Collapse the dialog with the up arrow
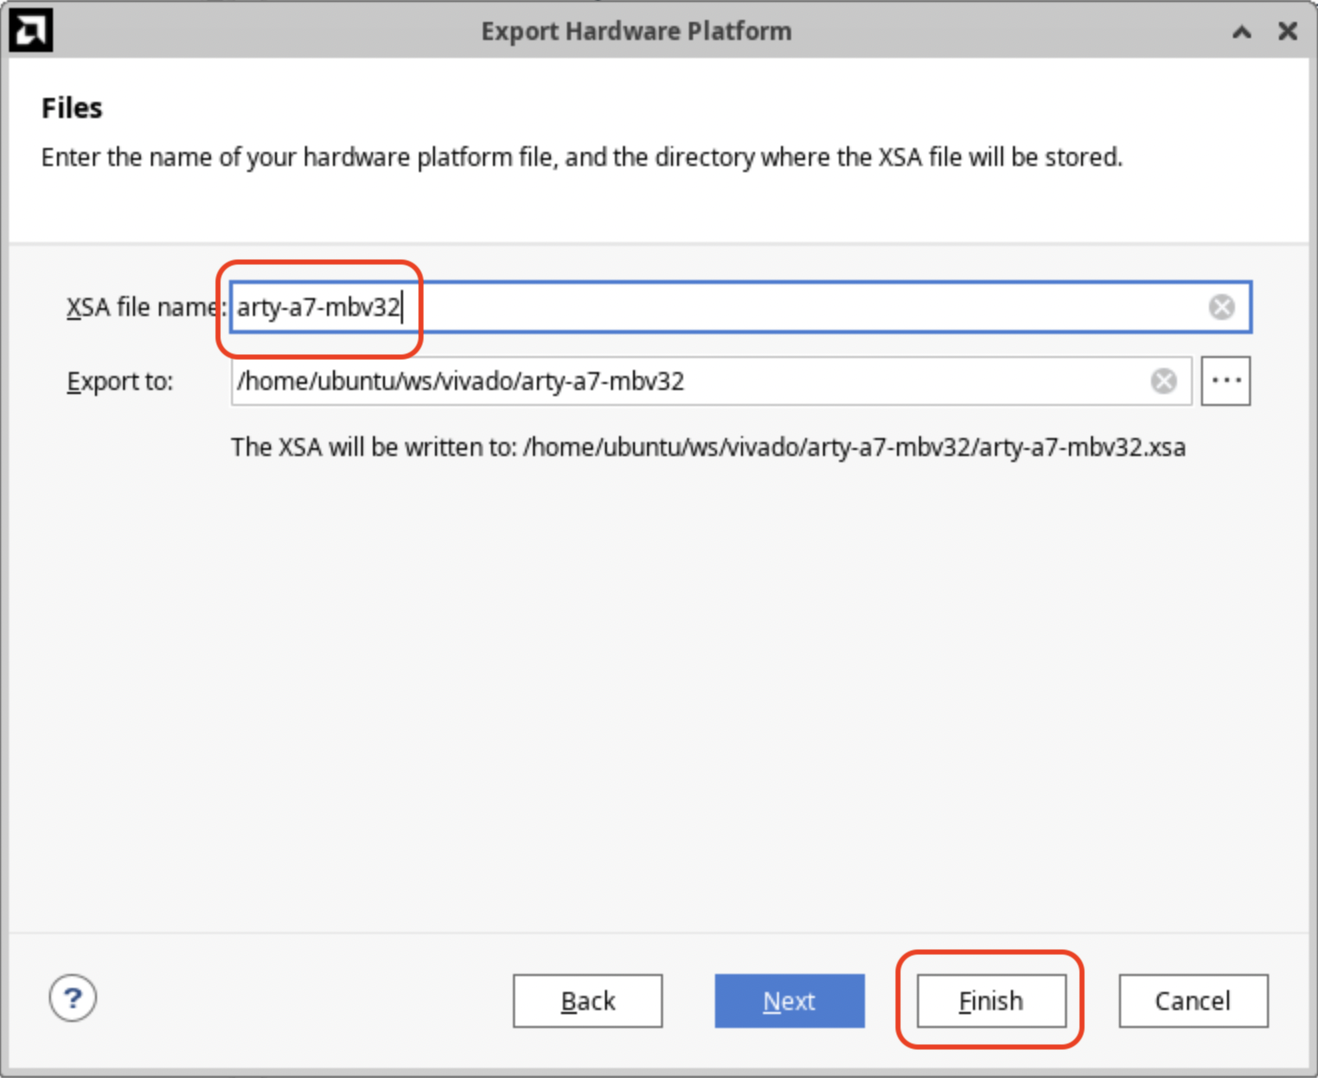The image size is (1318, 1078). [x=1241, y=32]
